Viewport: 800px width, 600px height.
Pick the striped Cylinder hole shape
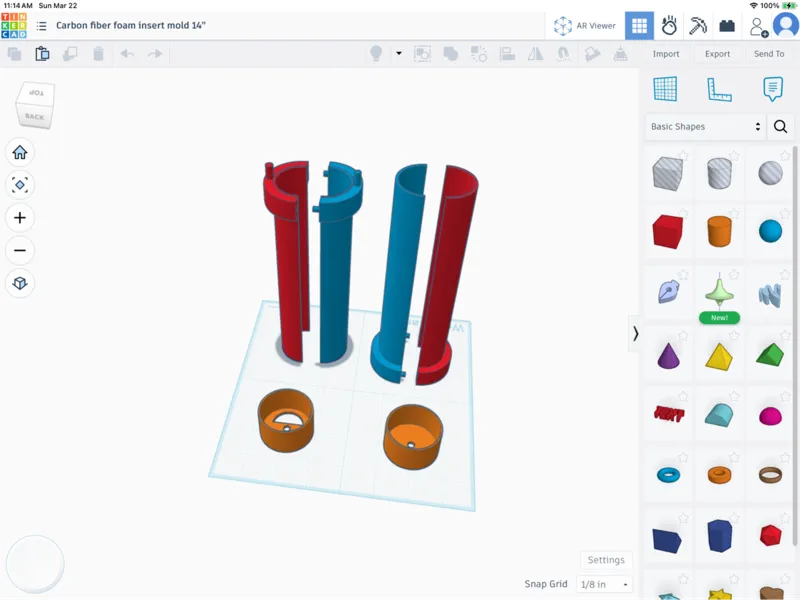(x=719, y=173)
